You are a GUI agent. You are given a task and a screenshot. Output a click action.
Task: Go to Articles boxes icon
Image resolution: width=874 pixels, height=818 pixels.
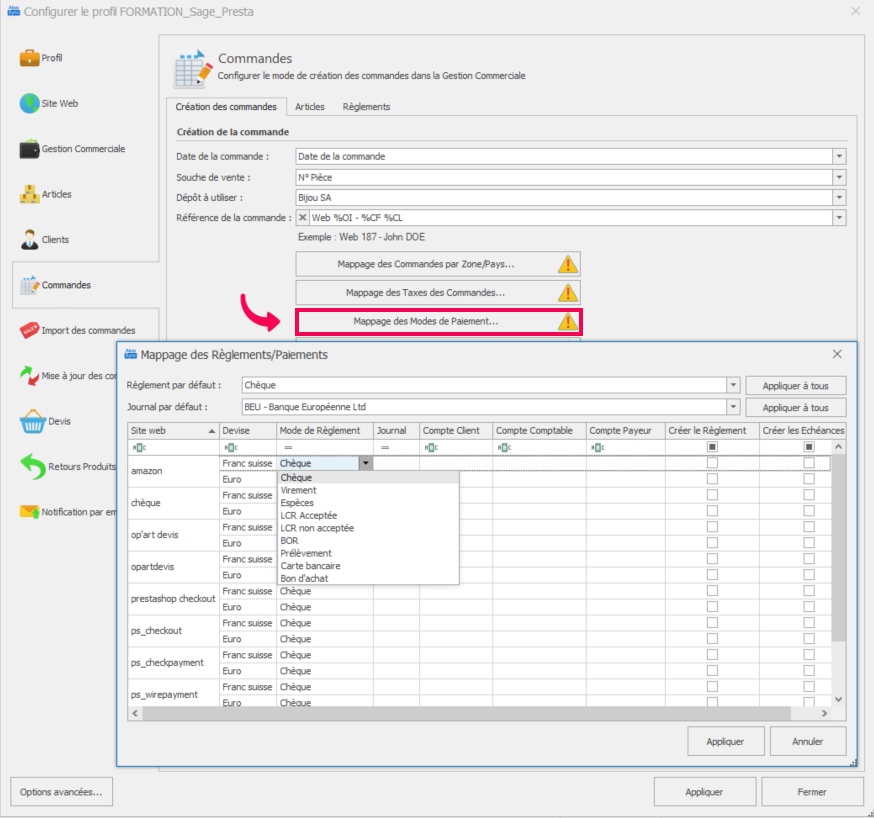point(29,194)
